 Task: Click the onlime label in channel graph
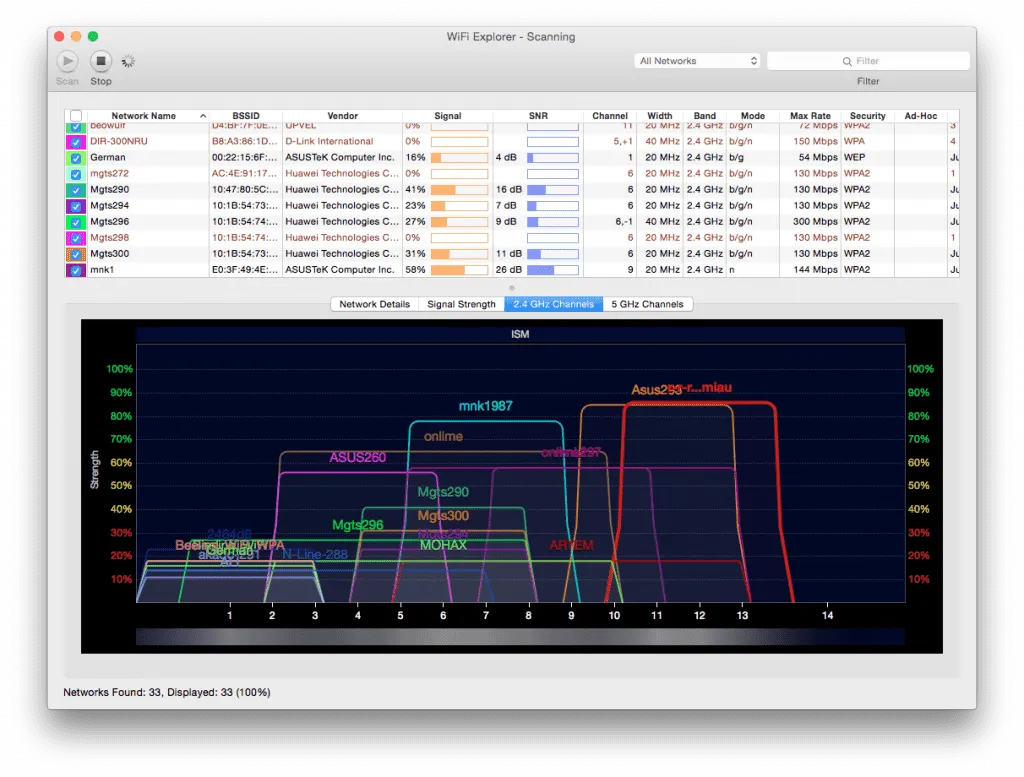tap(443, 436)
